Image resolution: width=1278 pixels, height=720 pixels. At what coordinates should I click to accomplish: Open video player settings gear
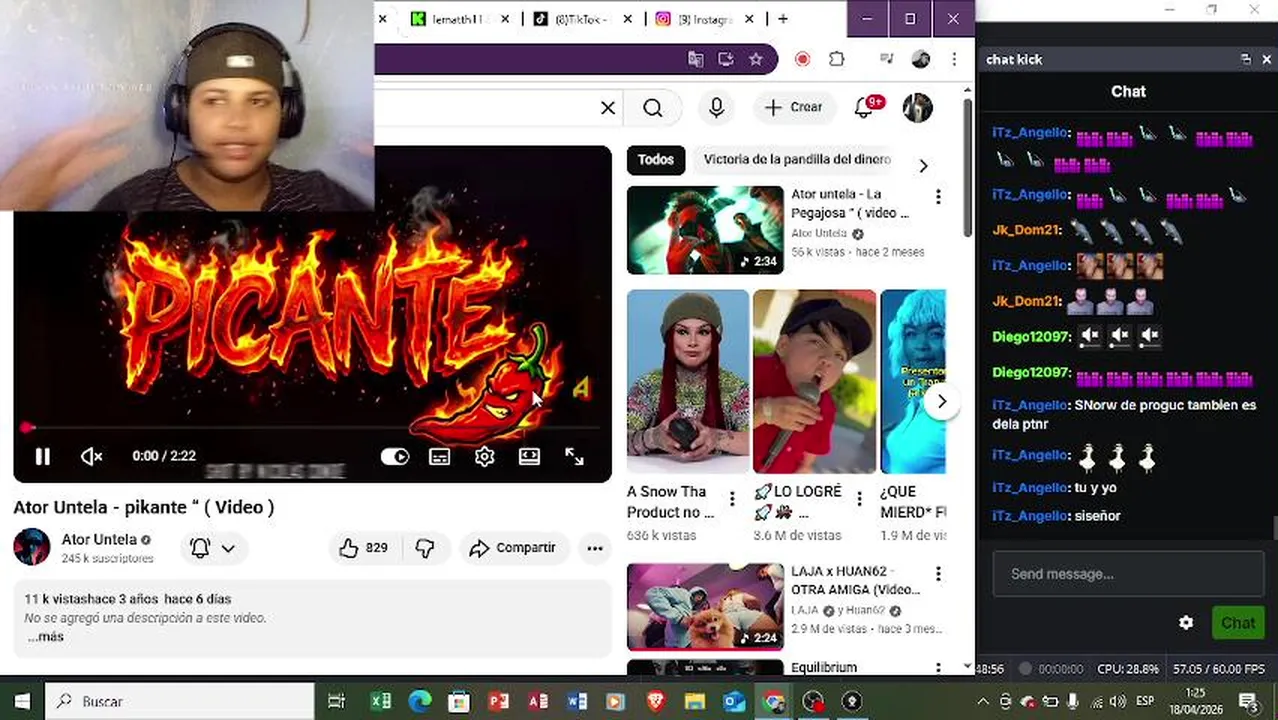[x=484, y=457]
